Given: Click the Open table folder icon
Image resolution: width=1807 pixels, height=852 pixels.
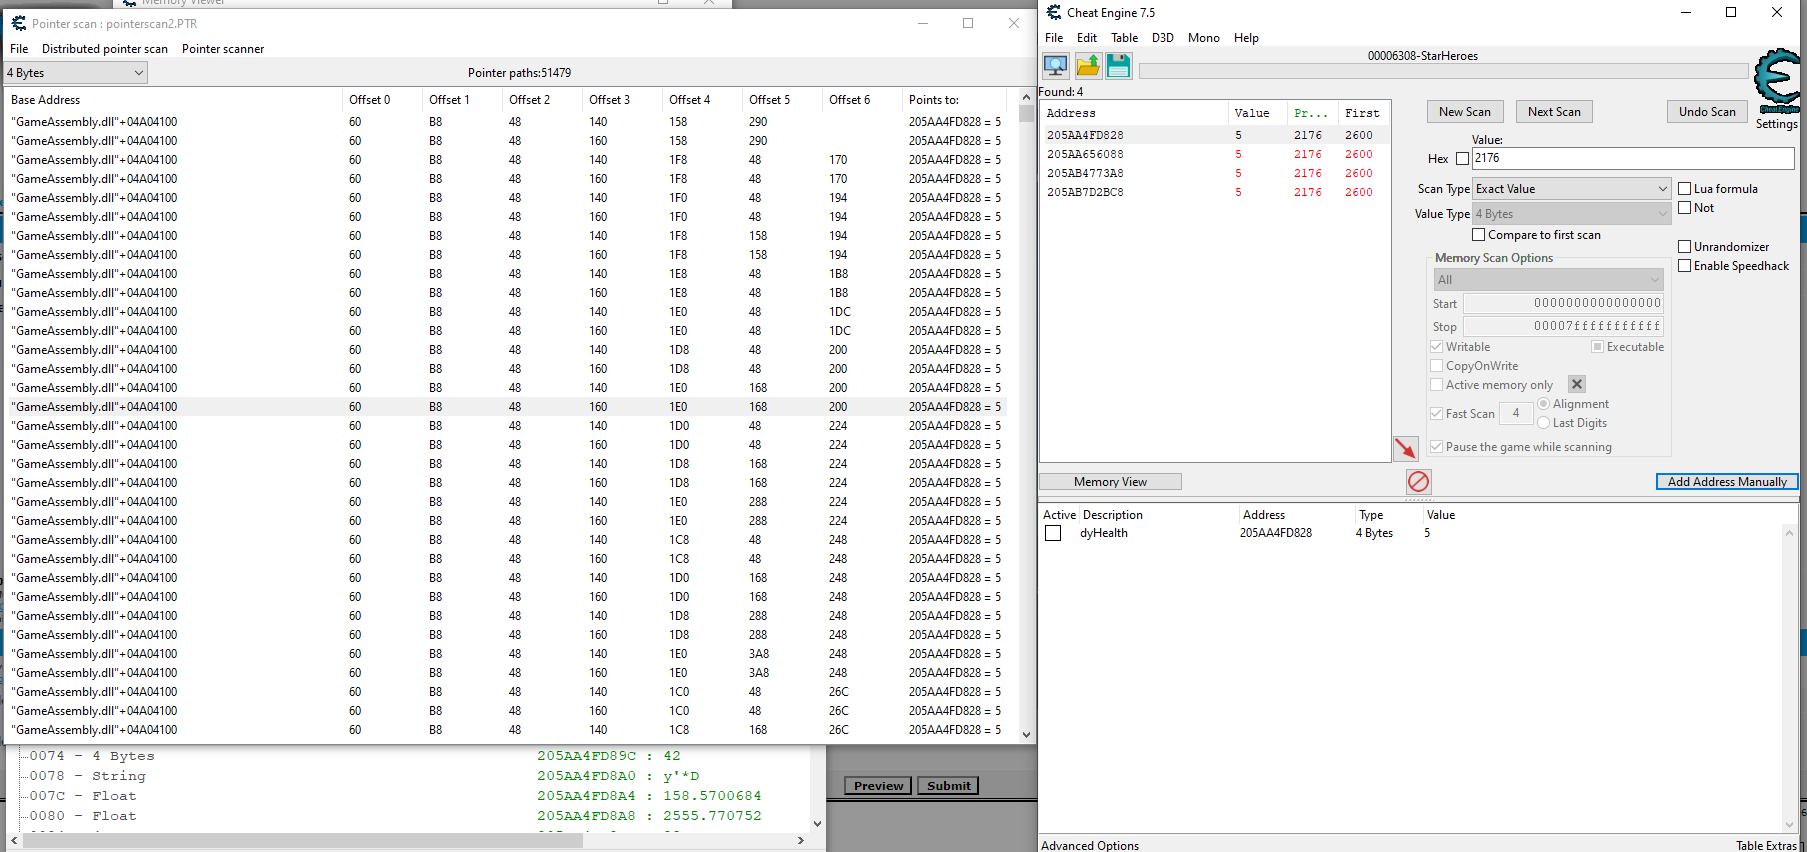Looking at the screenshot, I should [x=1087, y=66].
